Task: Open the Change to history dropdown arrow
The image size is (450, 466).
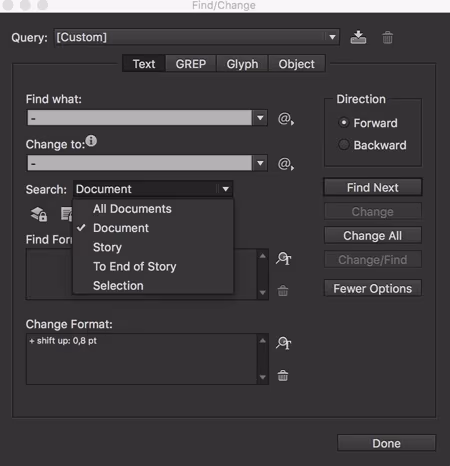Action: click(x=260, y=163)
